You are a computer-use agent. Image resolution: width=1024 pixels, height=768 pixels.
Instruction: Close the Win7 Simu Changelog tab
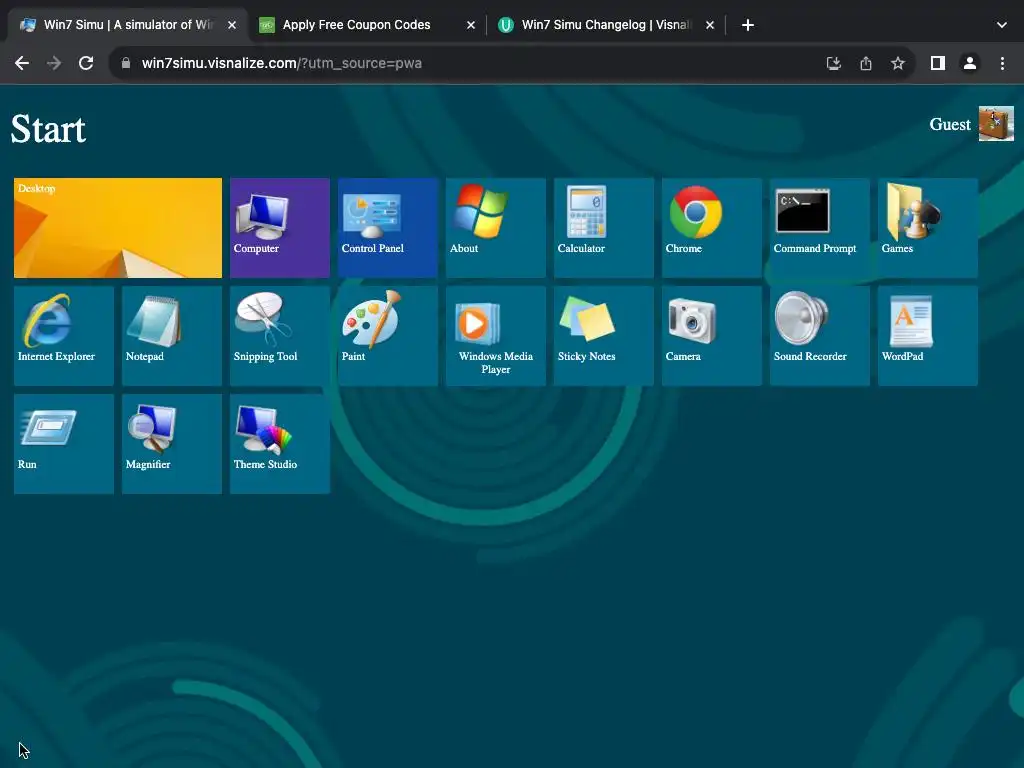(x=710, y=25)
